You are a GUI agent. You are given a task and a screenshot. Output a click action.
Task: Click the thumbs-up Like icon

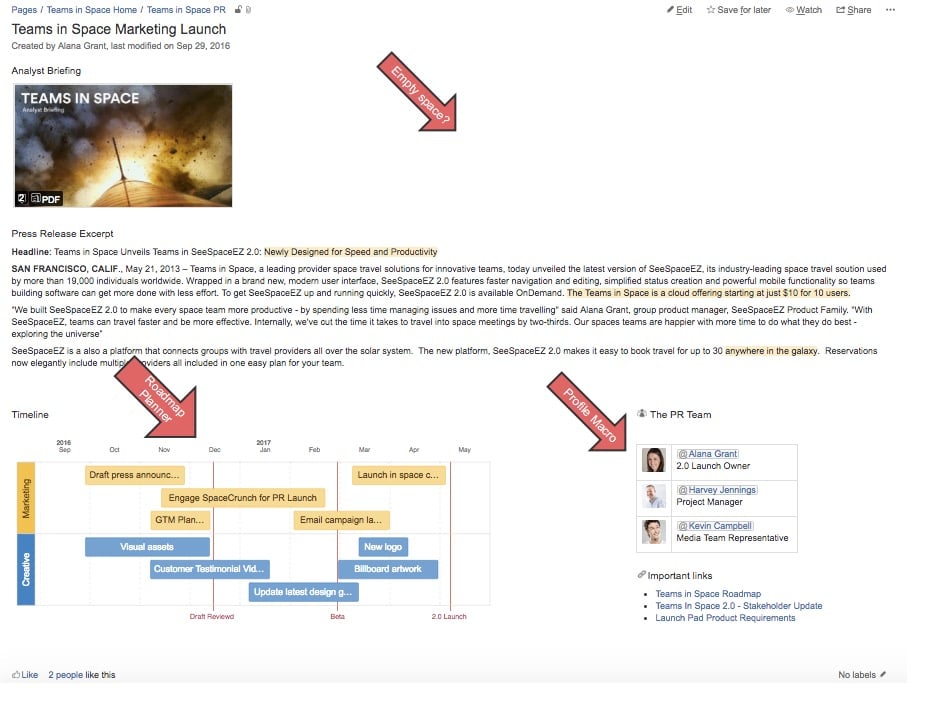pyautogui.click(x=16, y=675)
